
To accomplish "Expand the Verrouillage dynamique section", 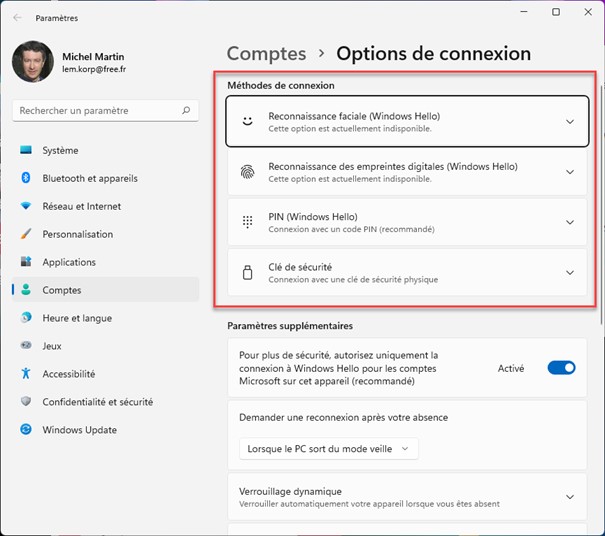I will [570, 497].
